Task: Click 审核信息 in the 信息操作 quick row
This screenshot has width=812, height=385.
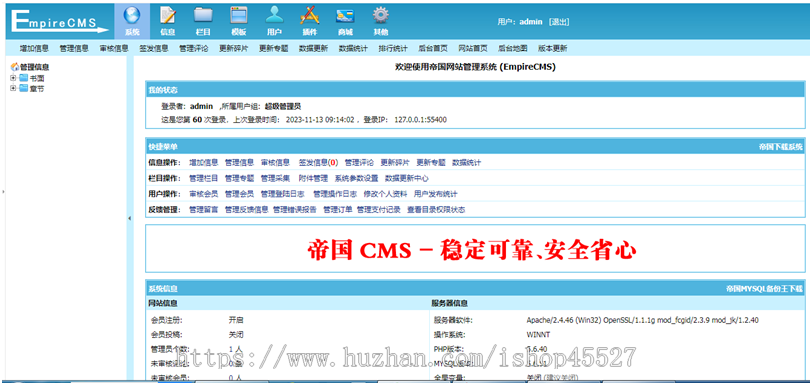Action: click(x=275, y=163)
